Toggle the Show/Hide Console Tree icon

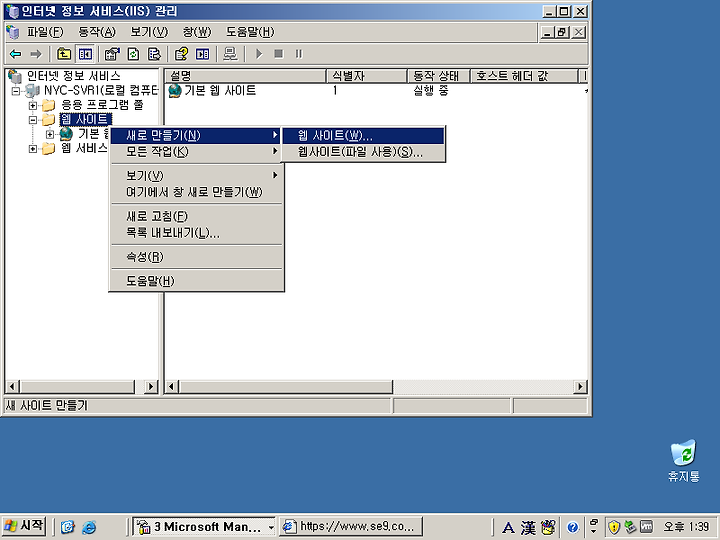(x=85, y=54)
